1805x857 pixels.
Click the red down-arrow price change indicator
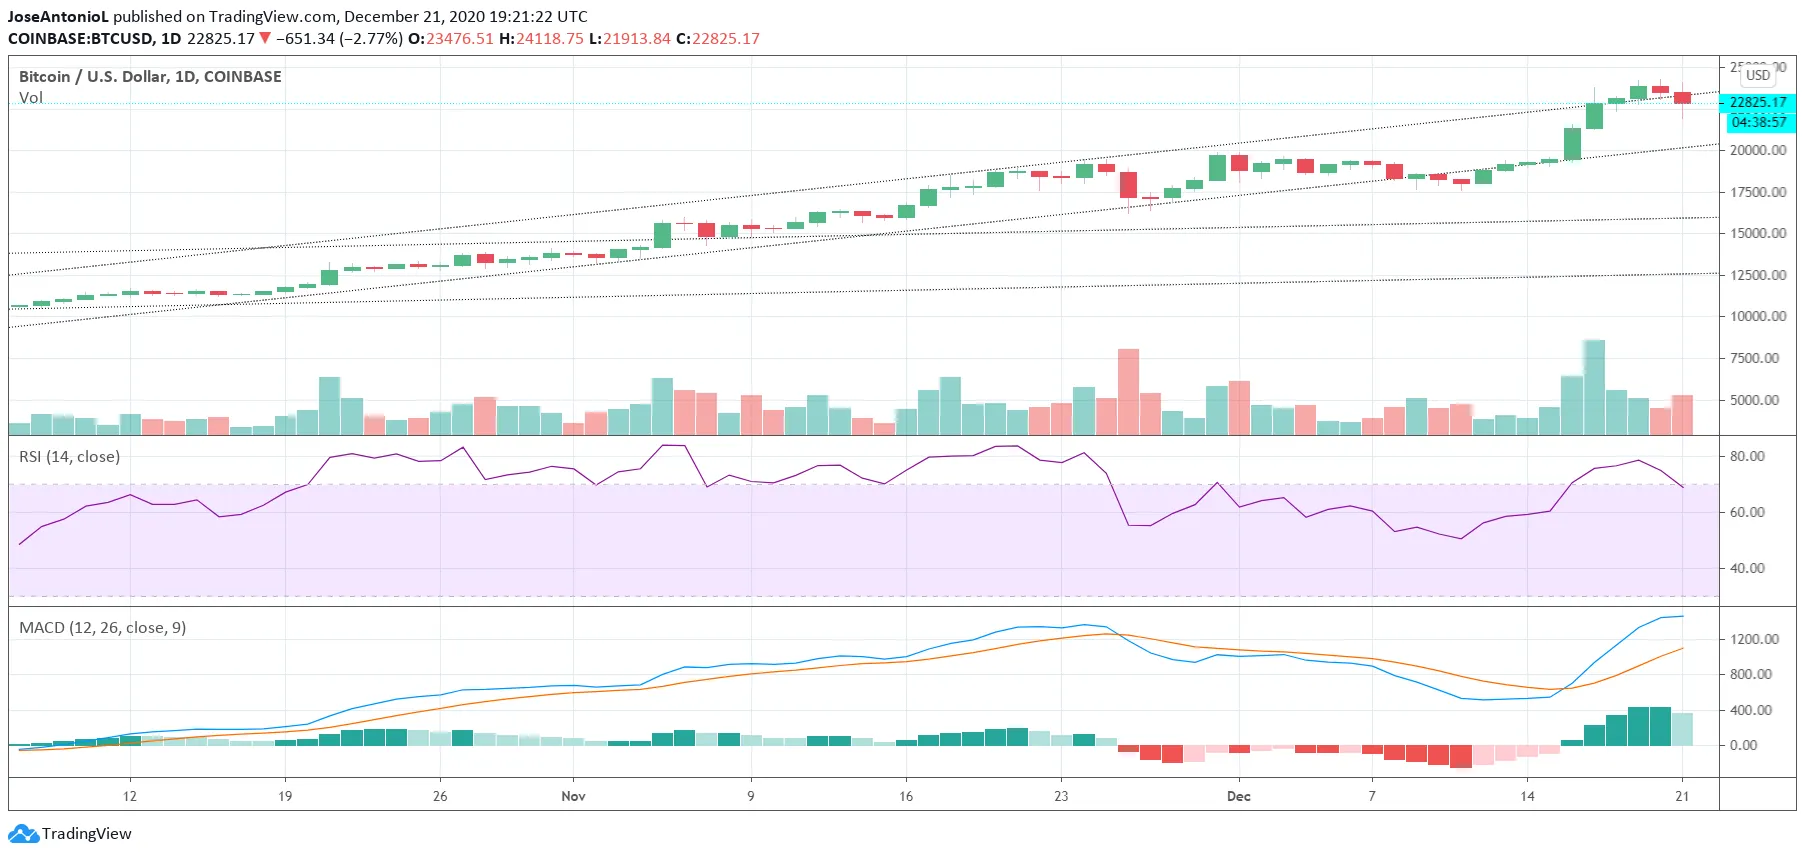265,38
